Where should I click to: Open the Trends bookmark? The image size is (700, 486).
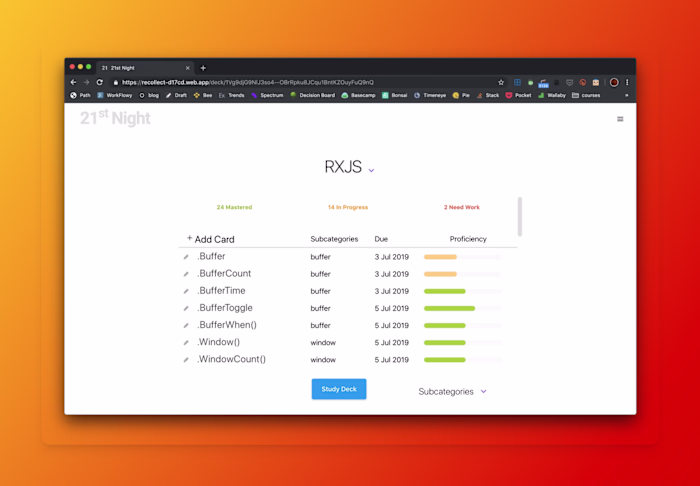231,96
